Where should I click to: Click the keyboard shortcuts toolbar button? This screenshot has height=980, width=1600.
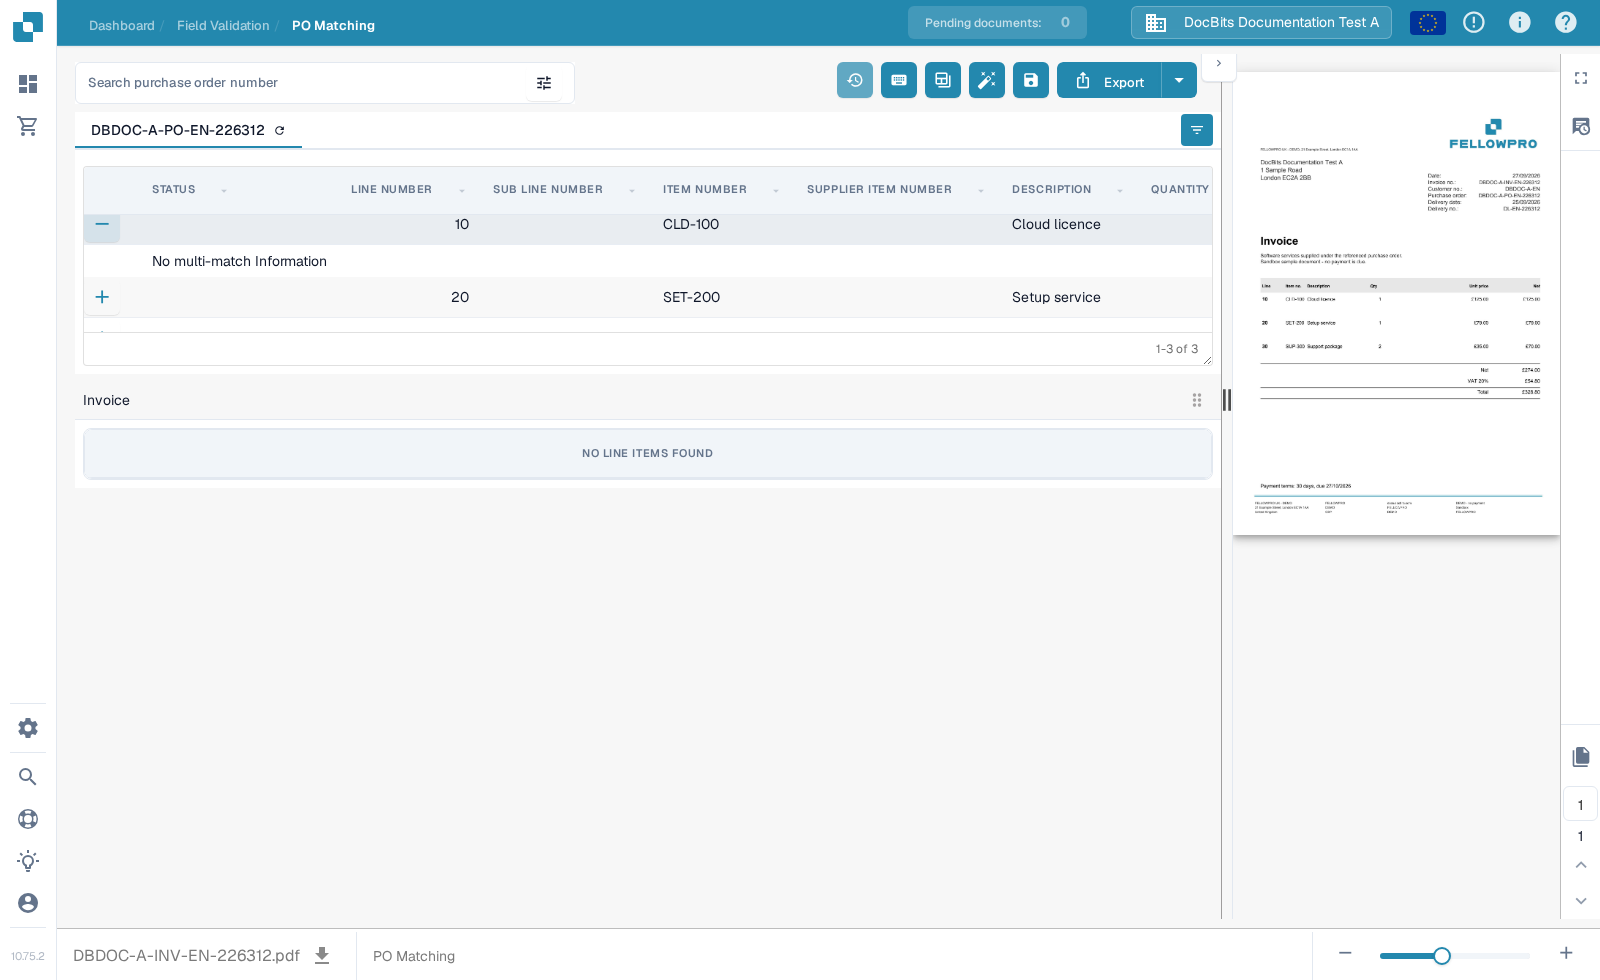(899, 80)
